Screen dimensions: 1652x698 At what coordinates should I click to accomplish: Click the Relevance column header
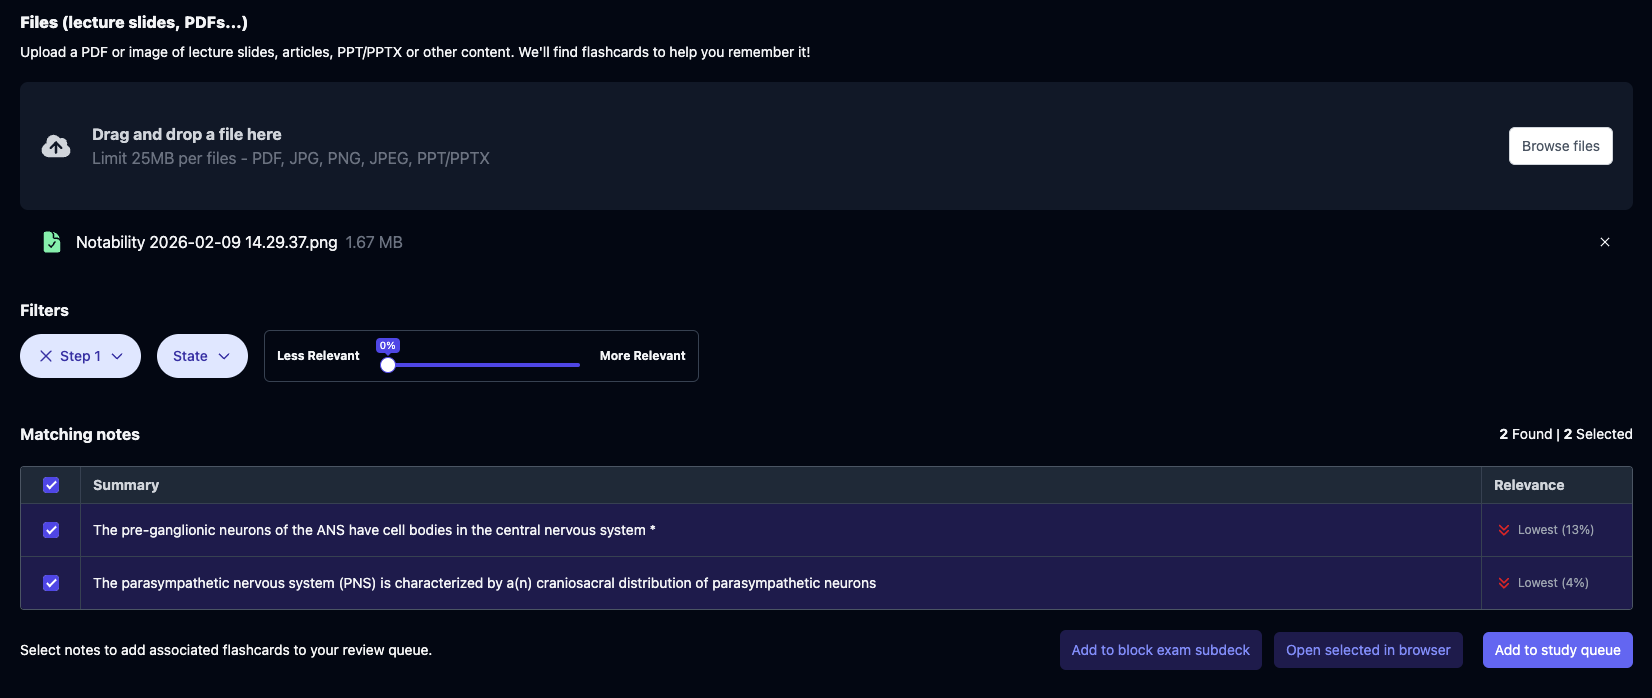[1528, 485]
